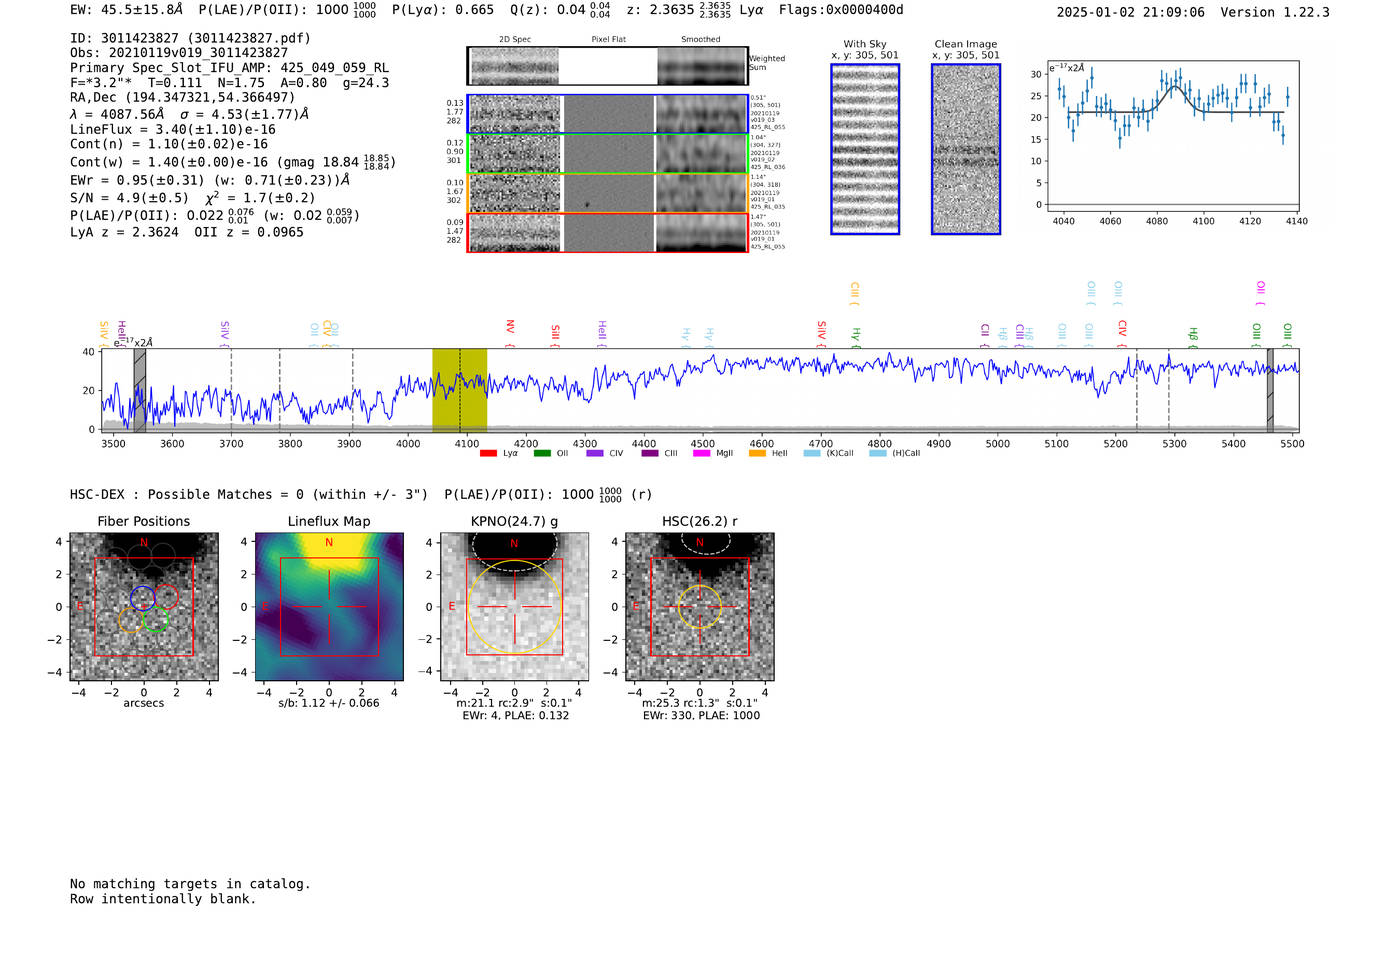Screen dimensions: 1400x953
Task: Click the Lineflux Map panel
Action: point(329,607)
